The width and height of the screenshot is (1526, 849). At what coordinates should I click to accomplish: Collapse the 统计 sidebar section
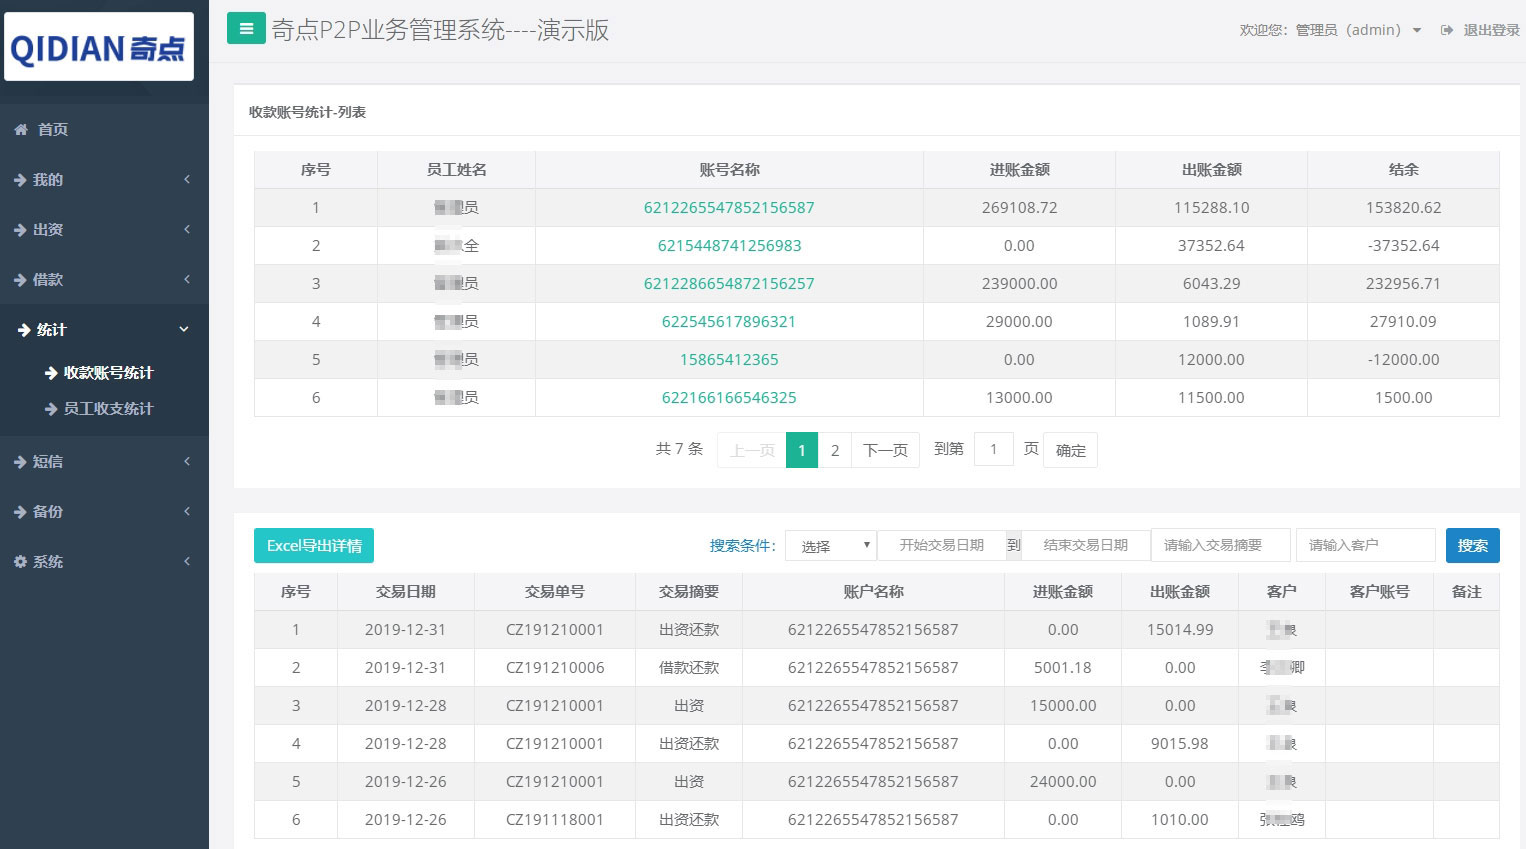pos(183,329)
